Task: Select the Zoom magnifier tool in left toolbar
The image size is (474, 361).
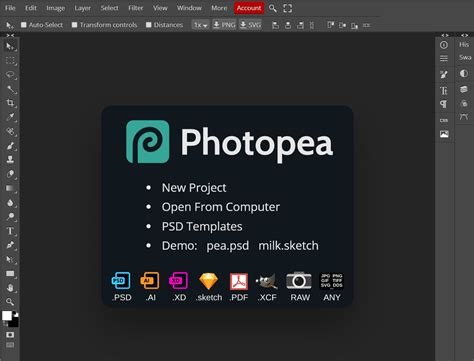Action: point(10,302)
